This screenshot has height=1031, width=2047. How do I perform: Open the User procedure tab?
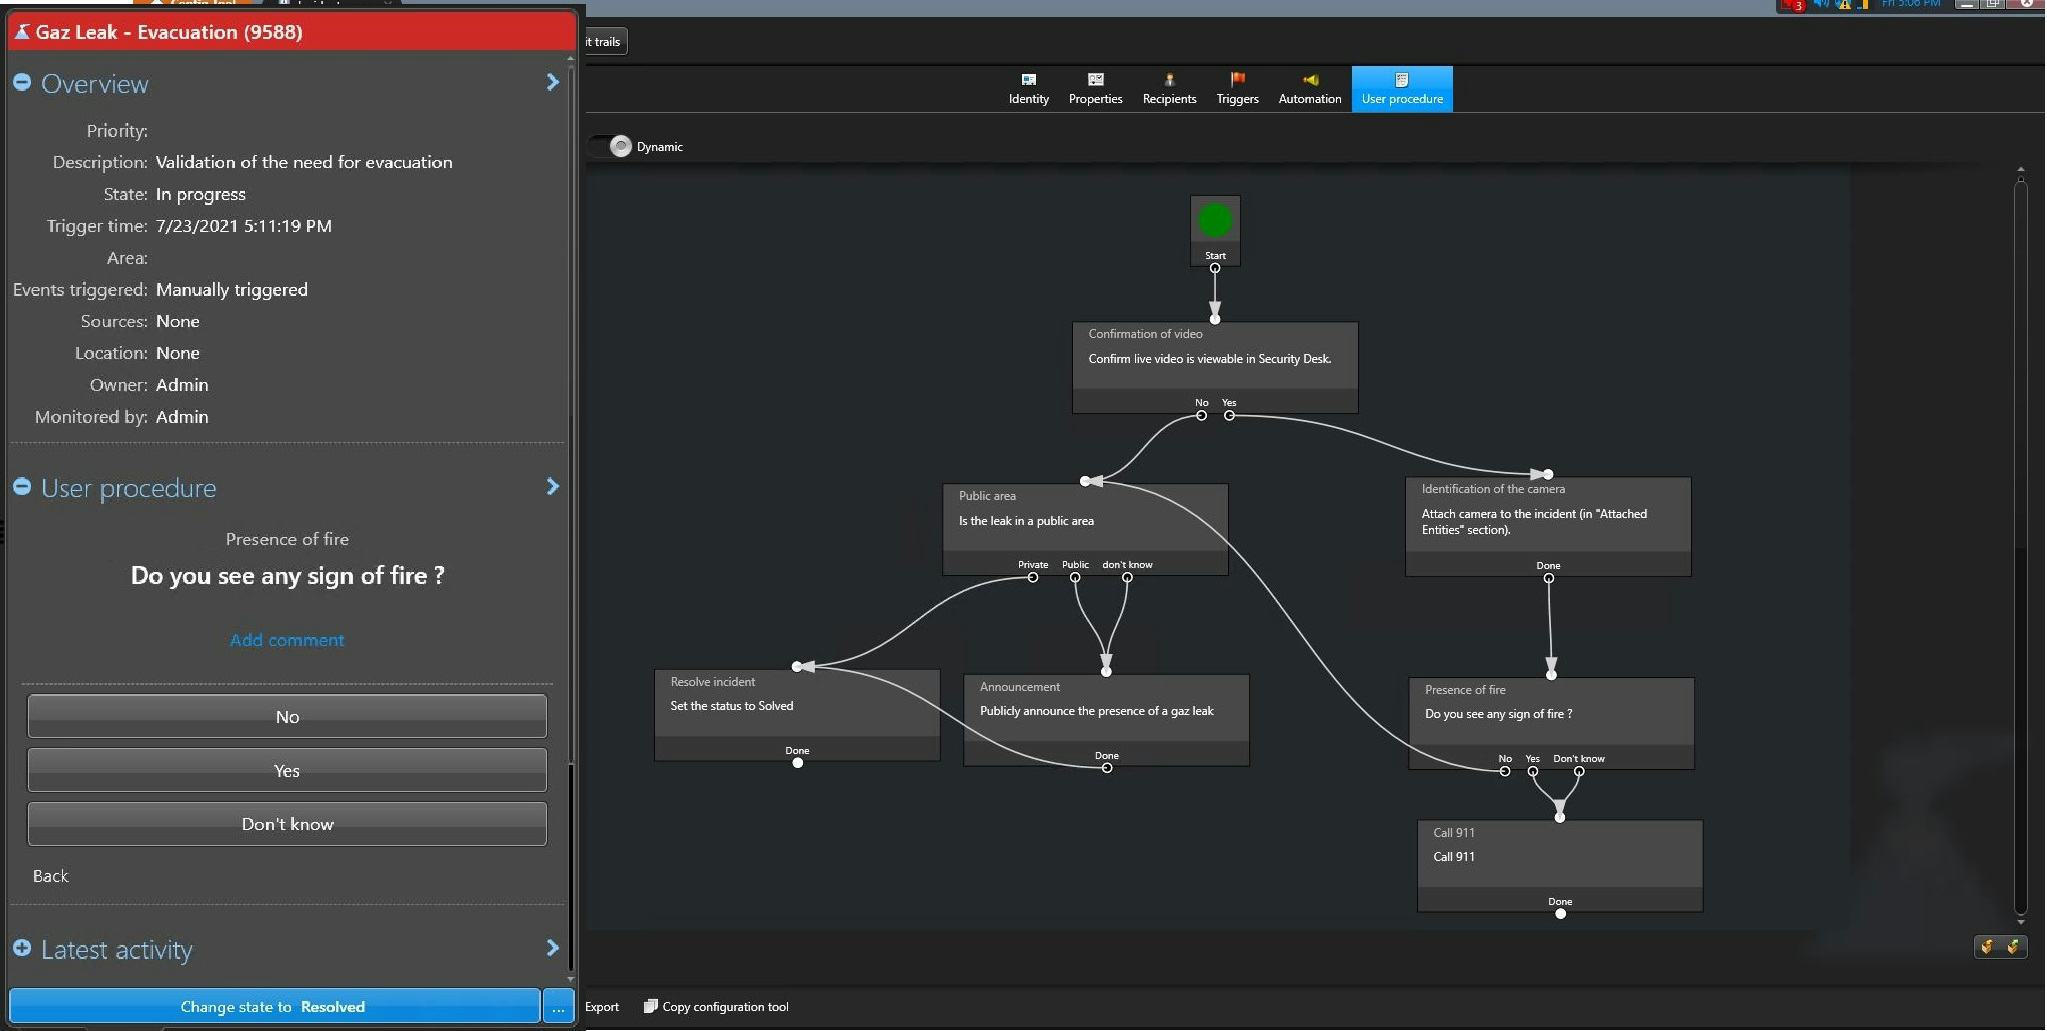[1401, 88]
